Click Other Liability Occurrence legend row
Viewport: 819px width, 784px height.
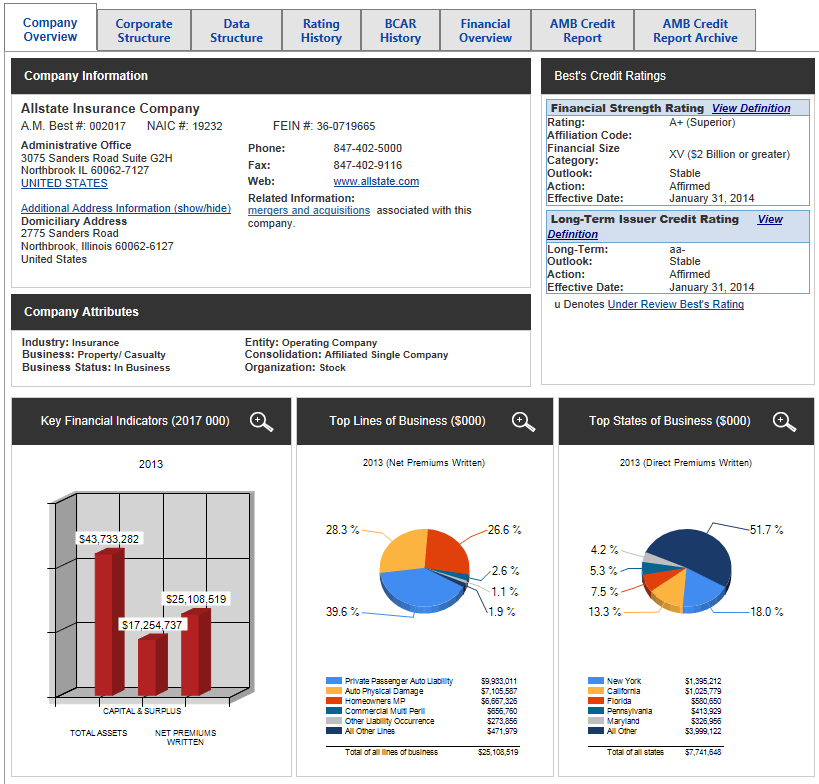tap(422, 721)
